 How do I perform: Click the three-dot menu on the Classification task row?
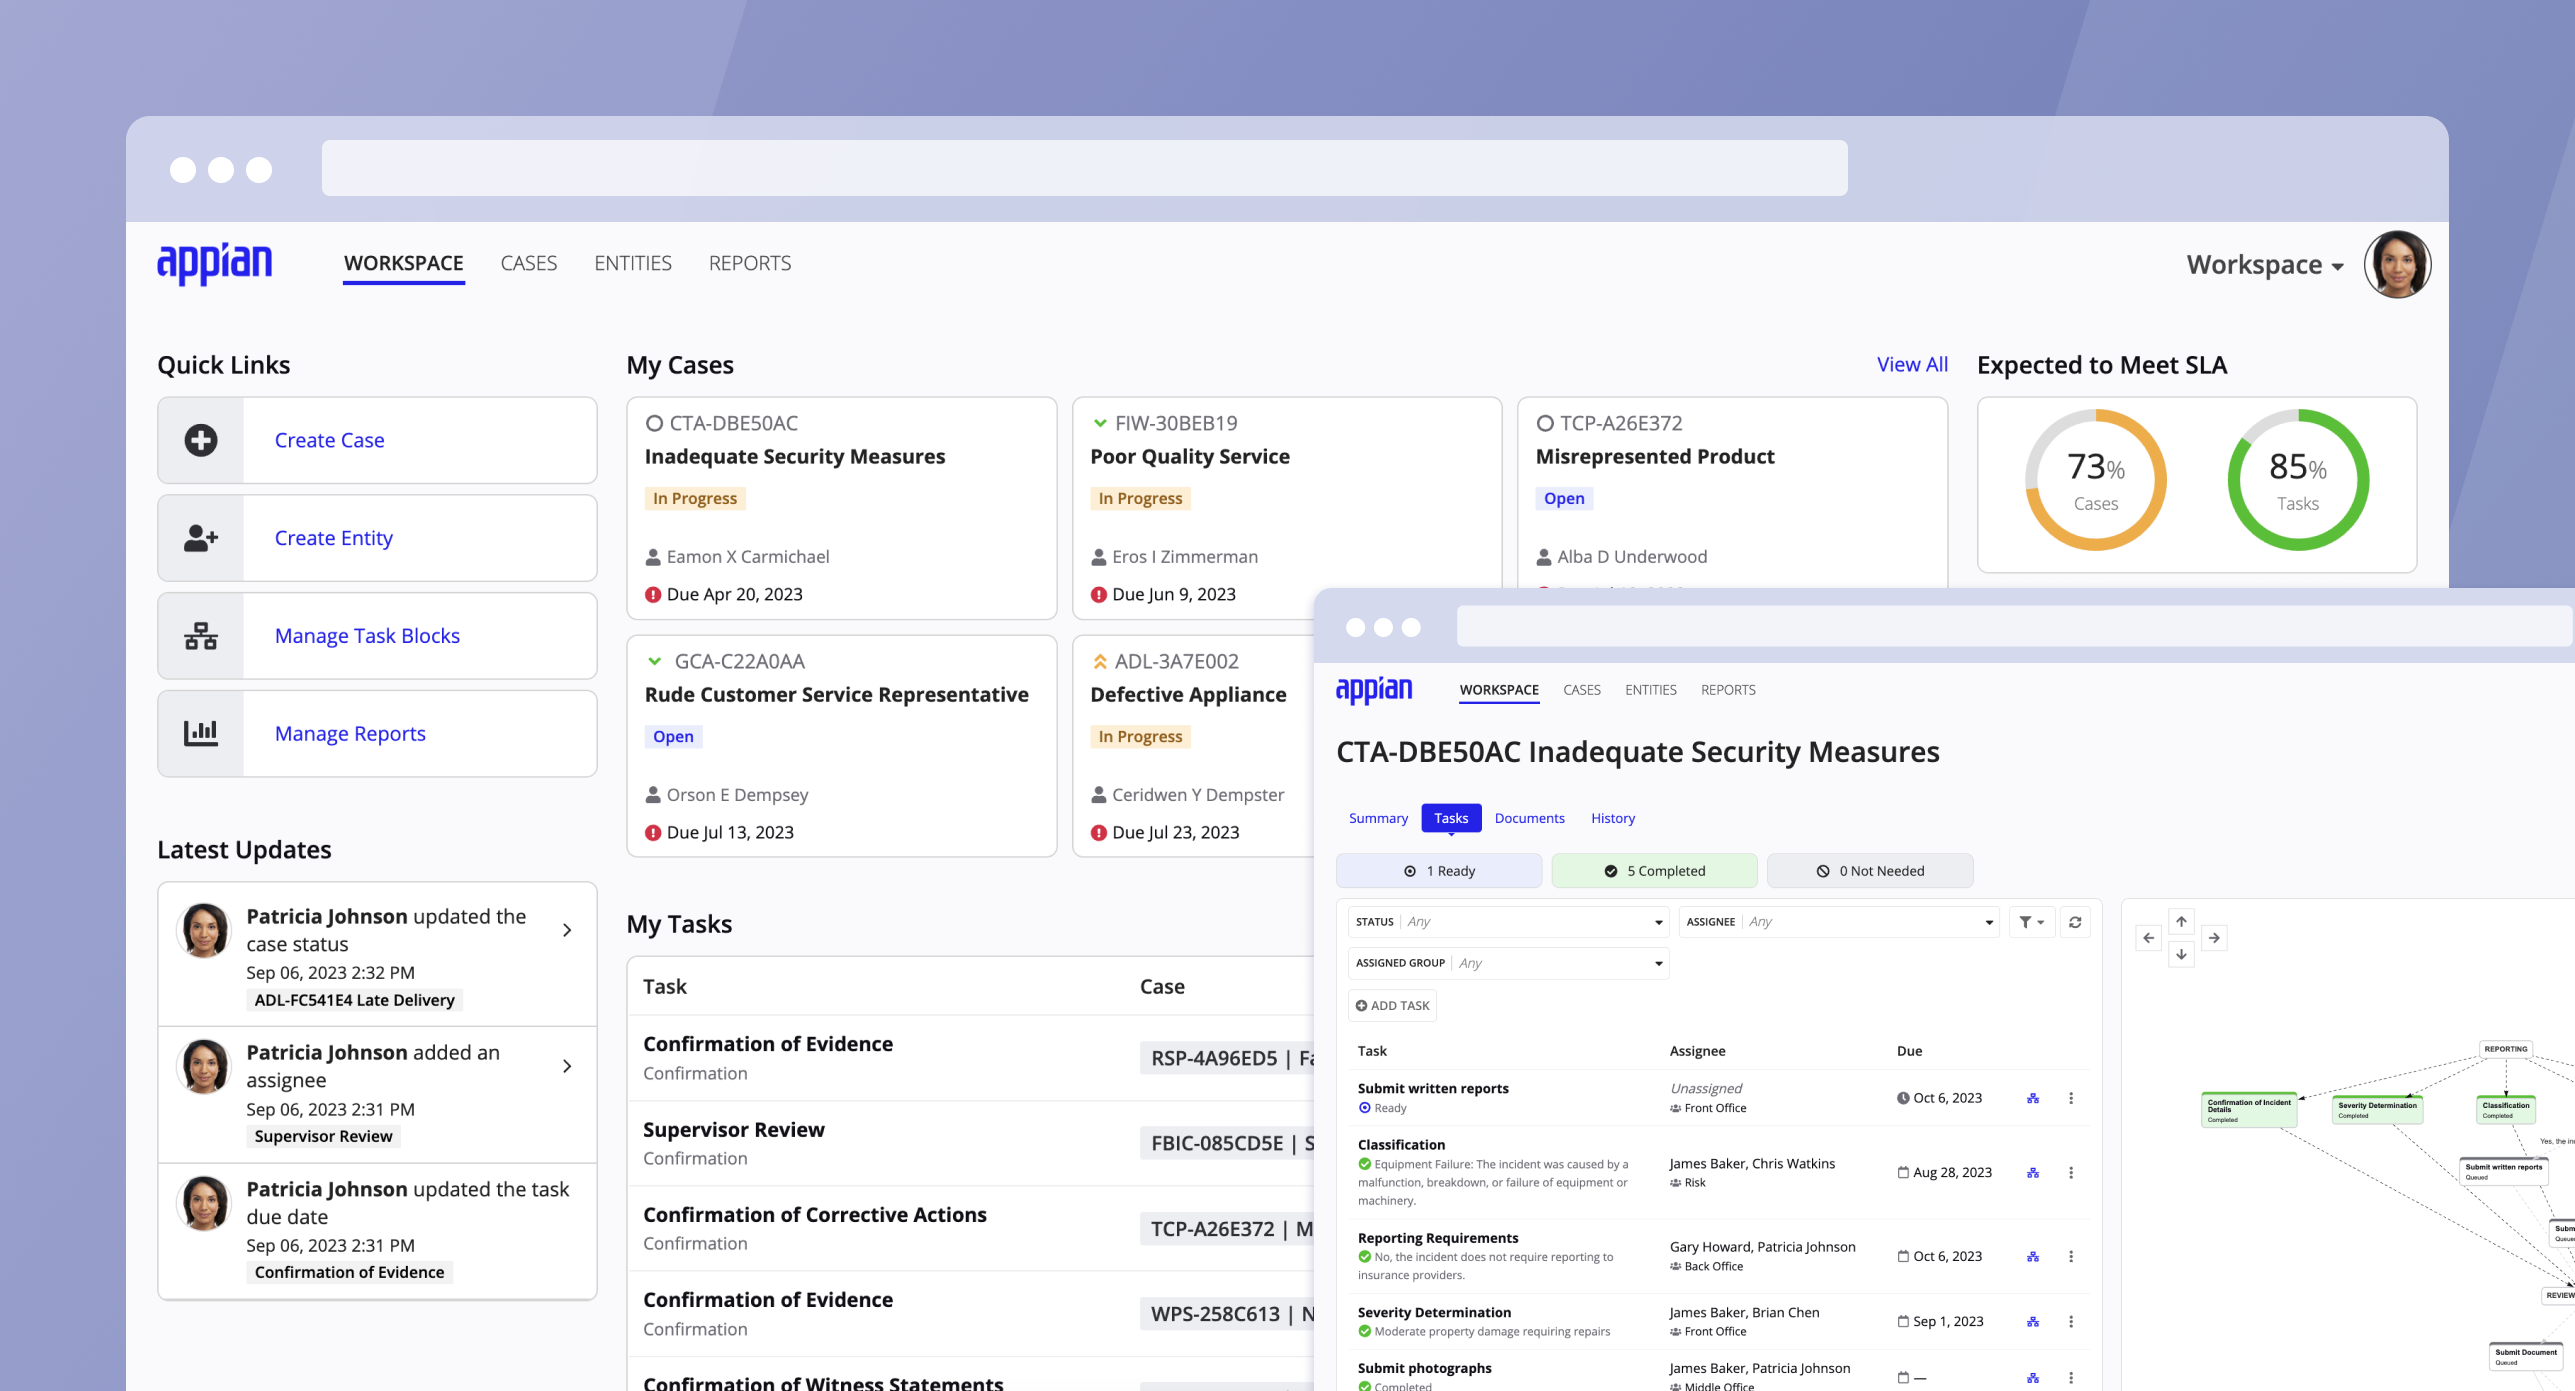(2072, 1172)
